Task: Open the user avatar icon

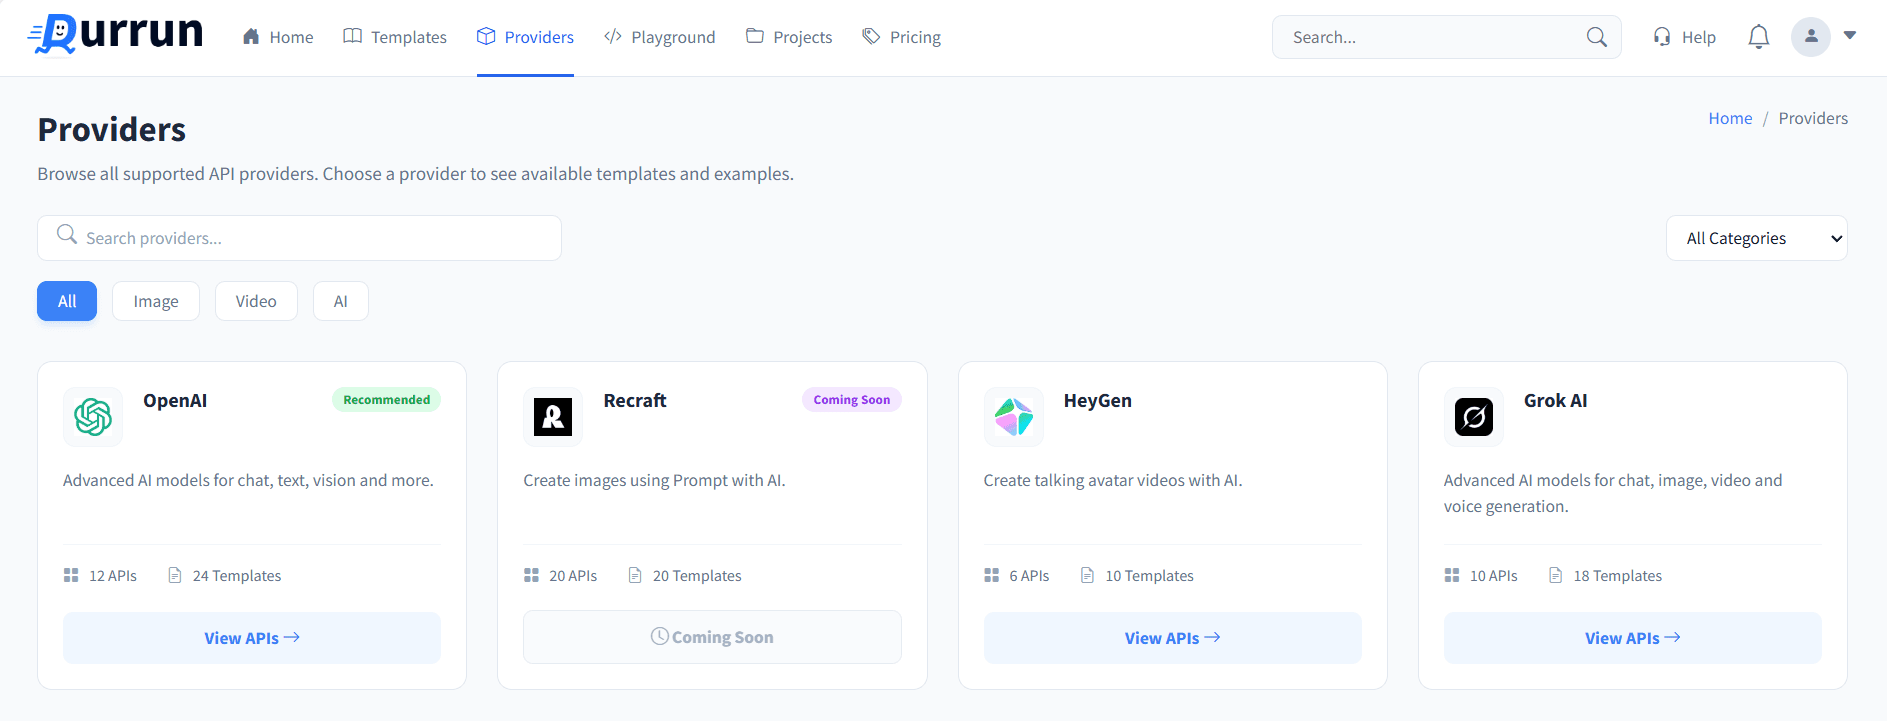Action: [x=1810, y=37]
